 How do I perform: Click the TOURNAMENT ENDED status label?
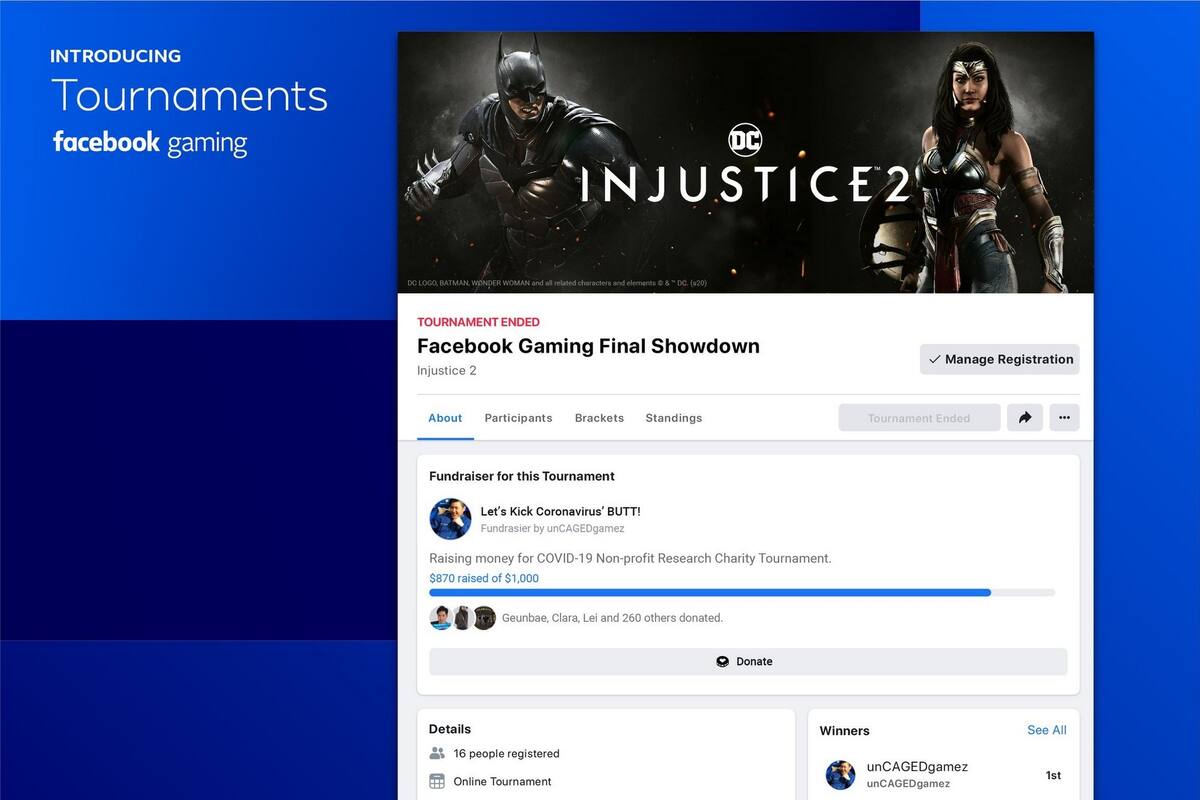(478, 322)
